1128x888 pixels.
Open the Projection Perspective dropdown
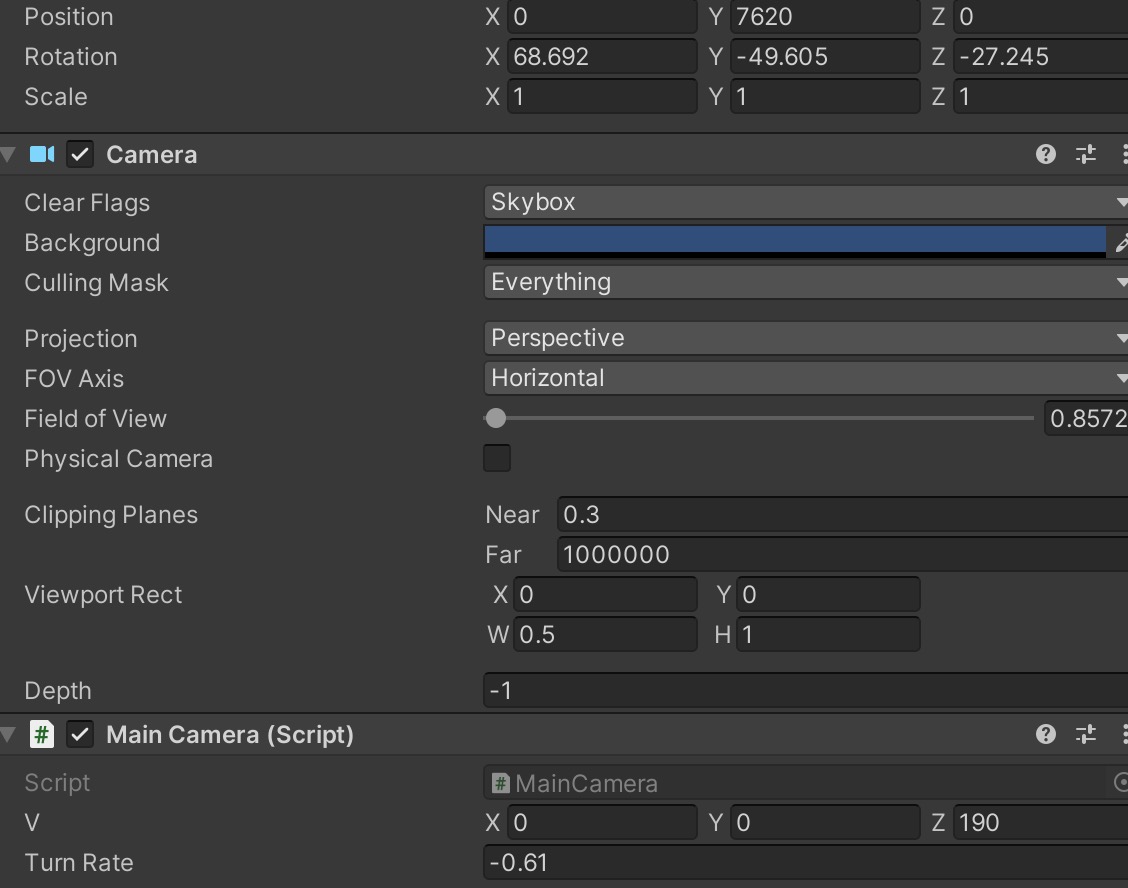click(x=805, y=339)
